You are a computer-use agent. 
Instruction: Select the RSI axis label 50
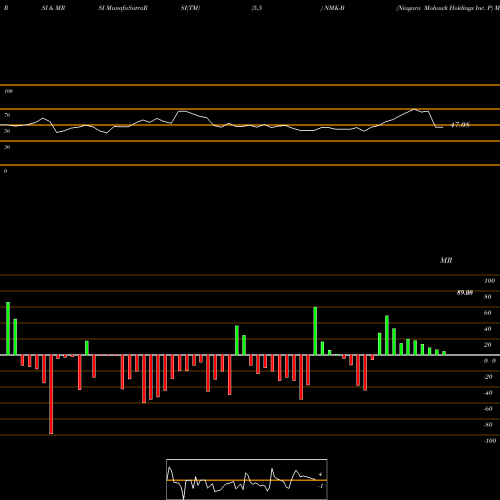pos(7,131)
